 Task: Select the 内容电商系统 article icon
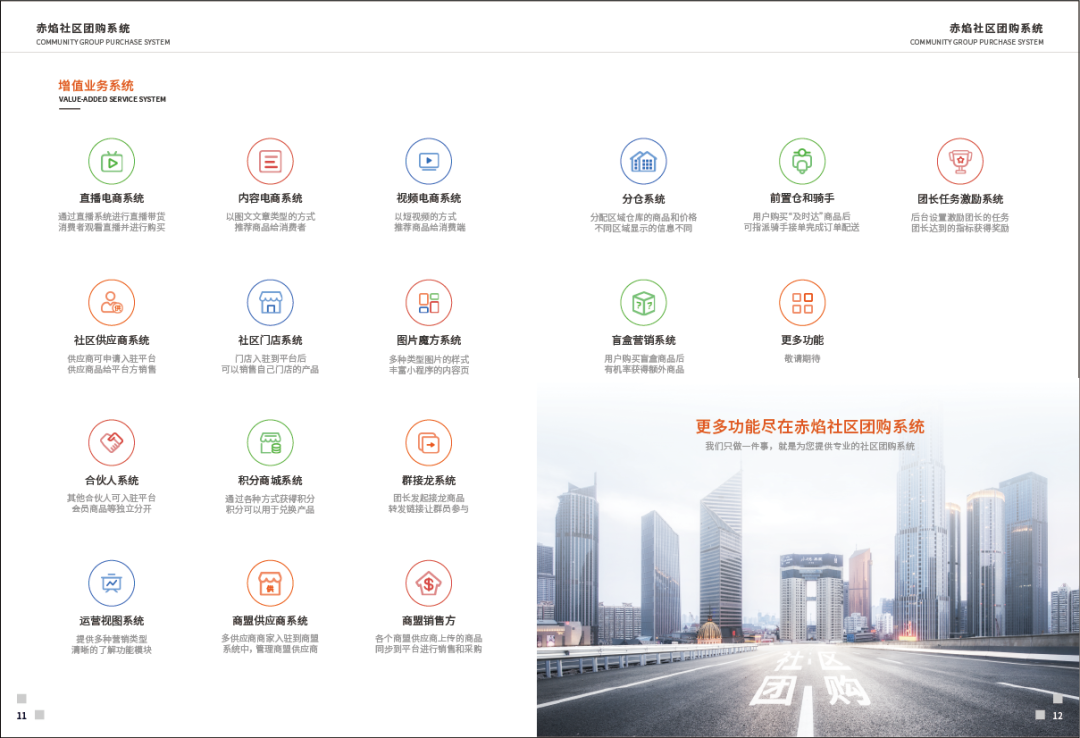pyautogui.click(x=270, y=161)
